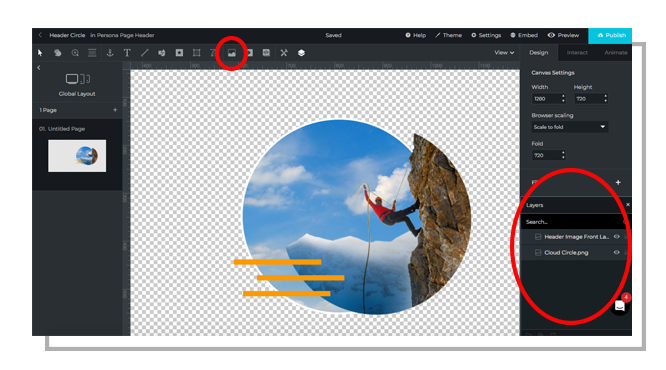Preview the project
666x370 pixels.
[563, 35]
